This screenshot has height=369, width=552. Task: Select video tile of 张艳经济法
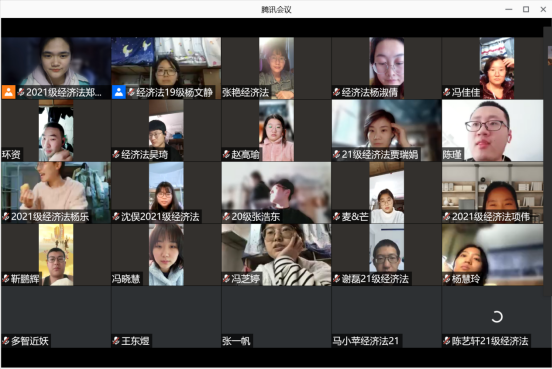(276, 68)
